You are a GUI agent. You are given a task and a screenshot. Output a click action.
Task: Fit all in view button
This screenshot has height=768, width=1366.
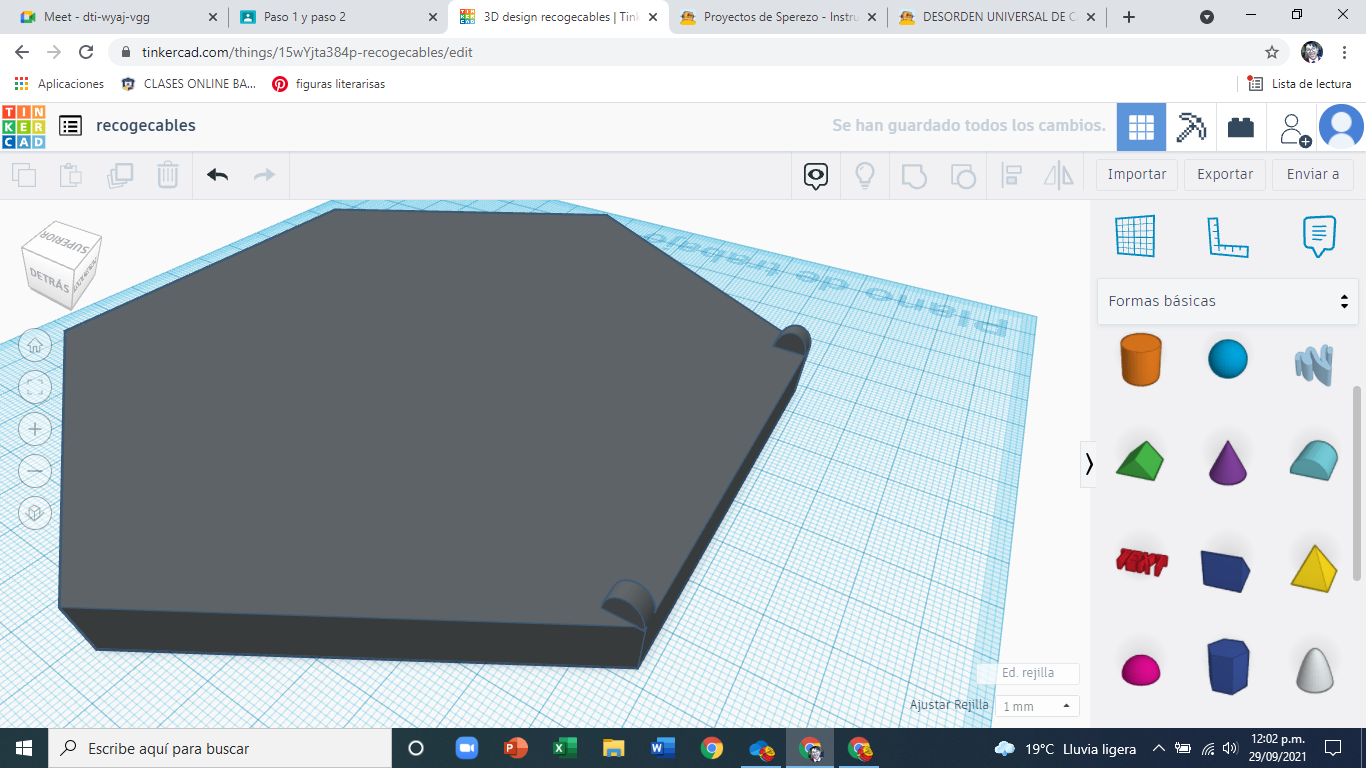pyautogui.click(x=35, y=387)
